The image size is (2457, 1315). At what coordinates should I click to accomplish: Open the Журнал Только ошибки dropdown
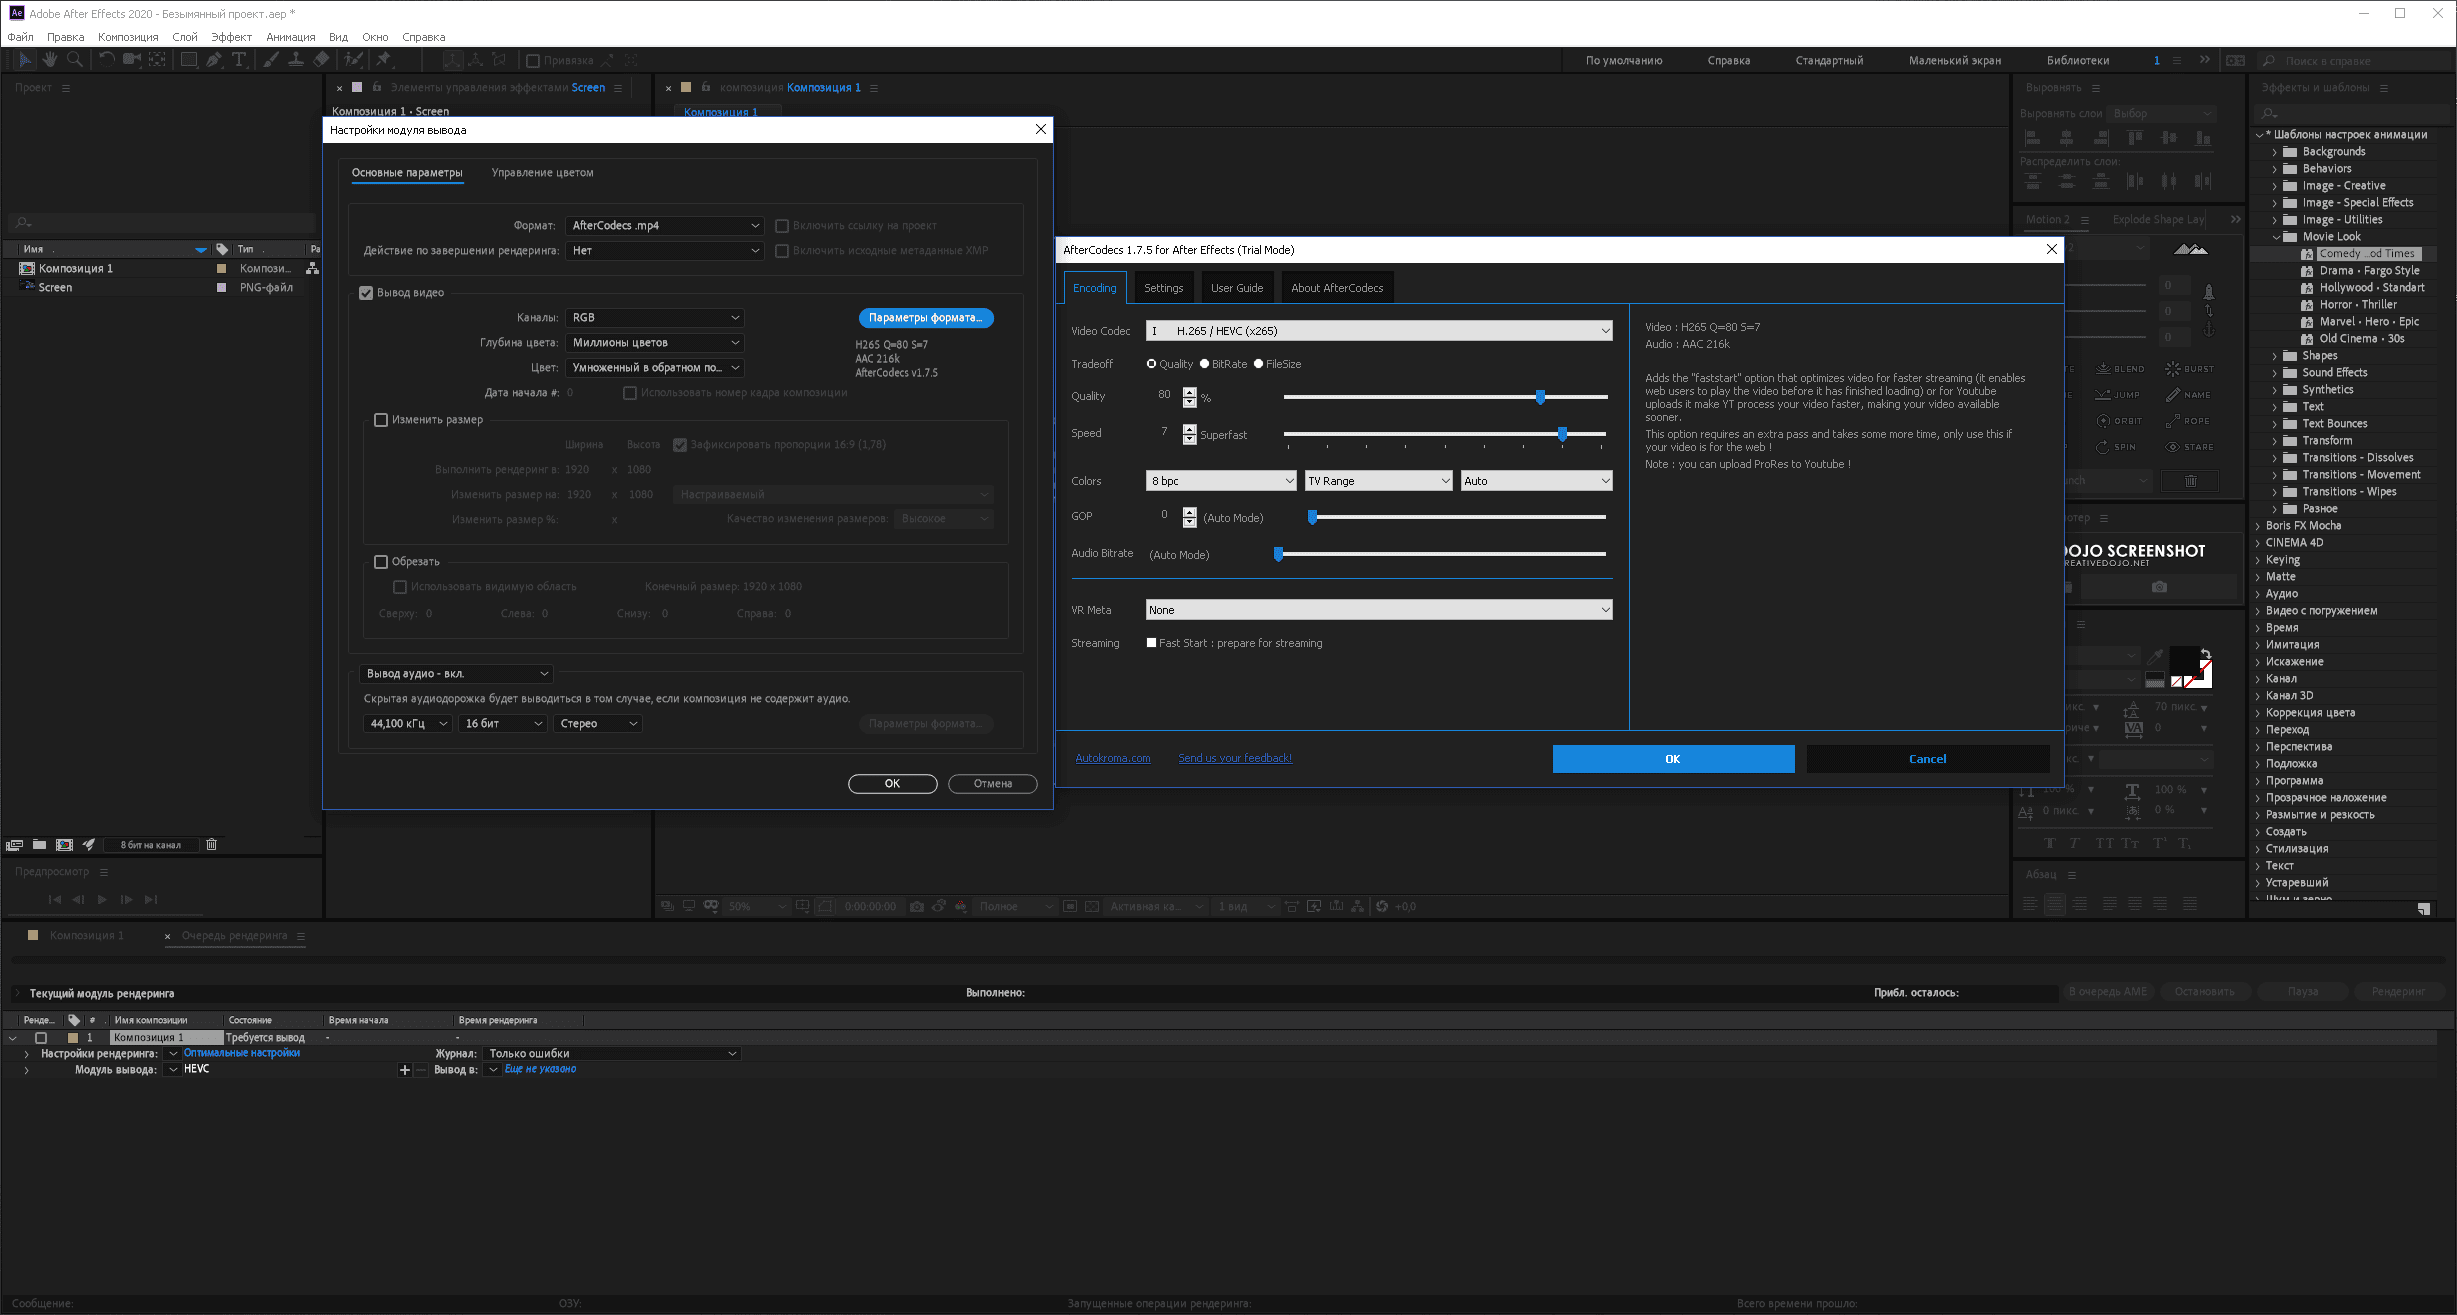point(612,1054)
